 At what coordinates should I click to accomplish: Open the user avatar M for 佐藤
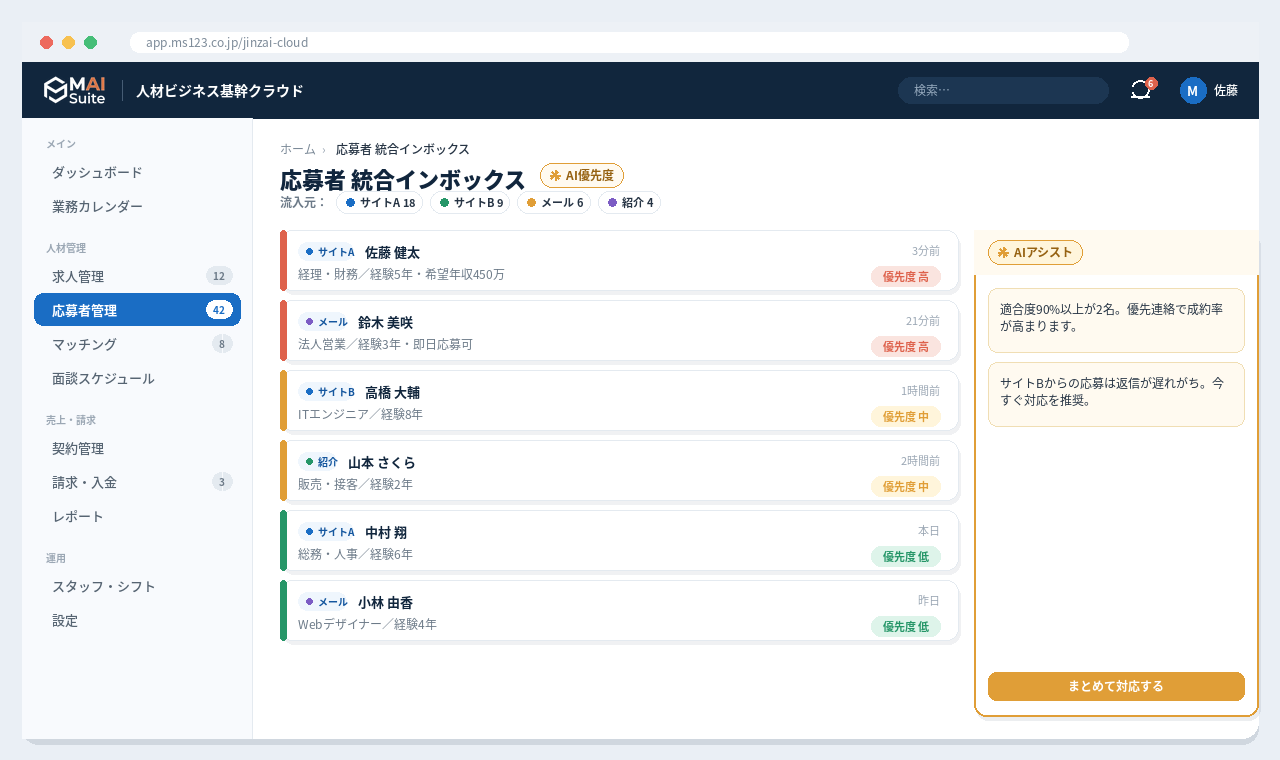point(1193,90)
